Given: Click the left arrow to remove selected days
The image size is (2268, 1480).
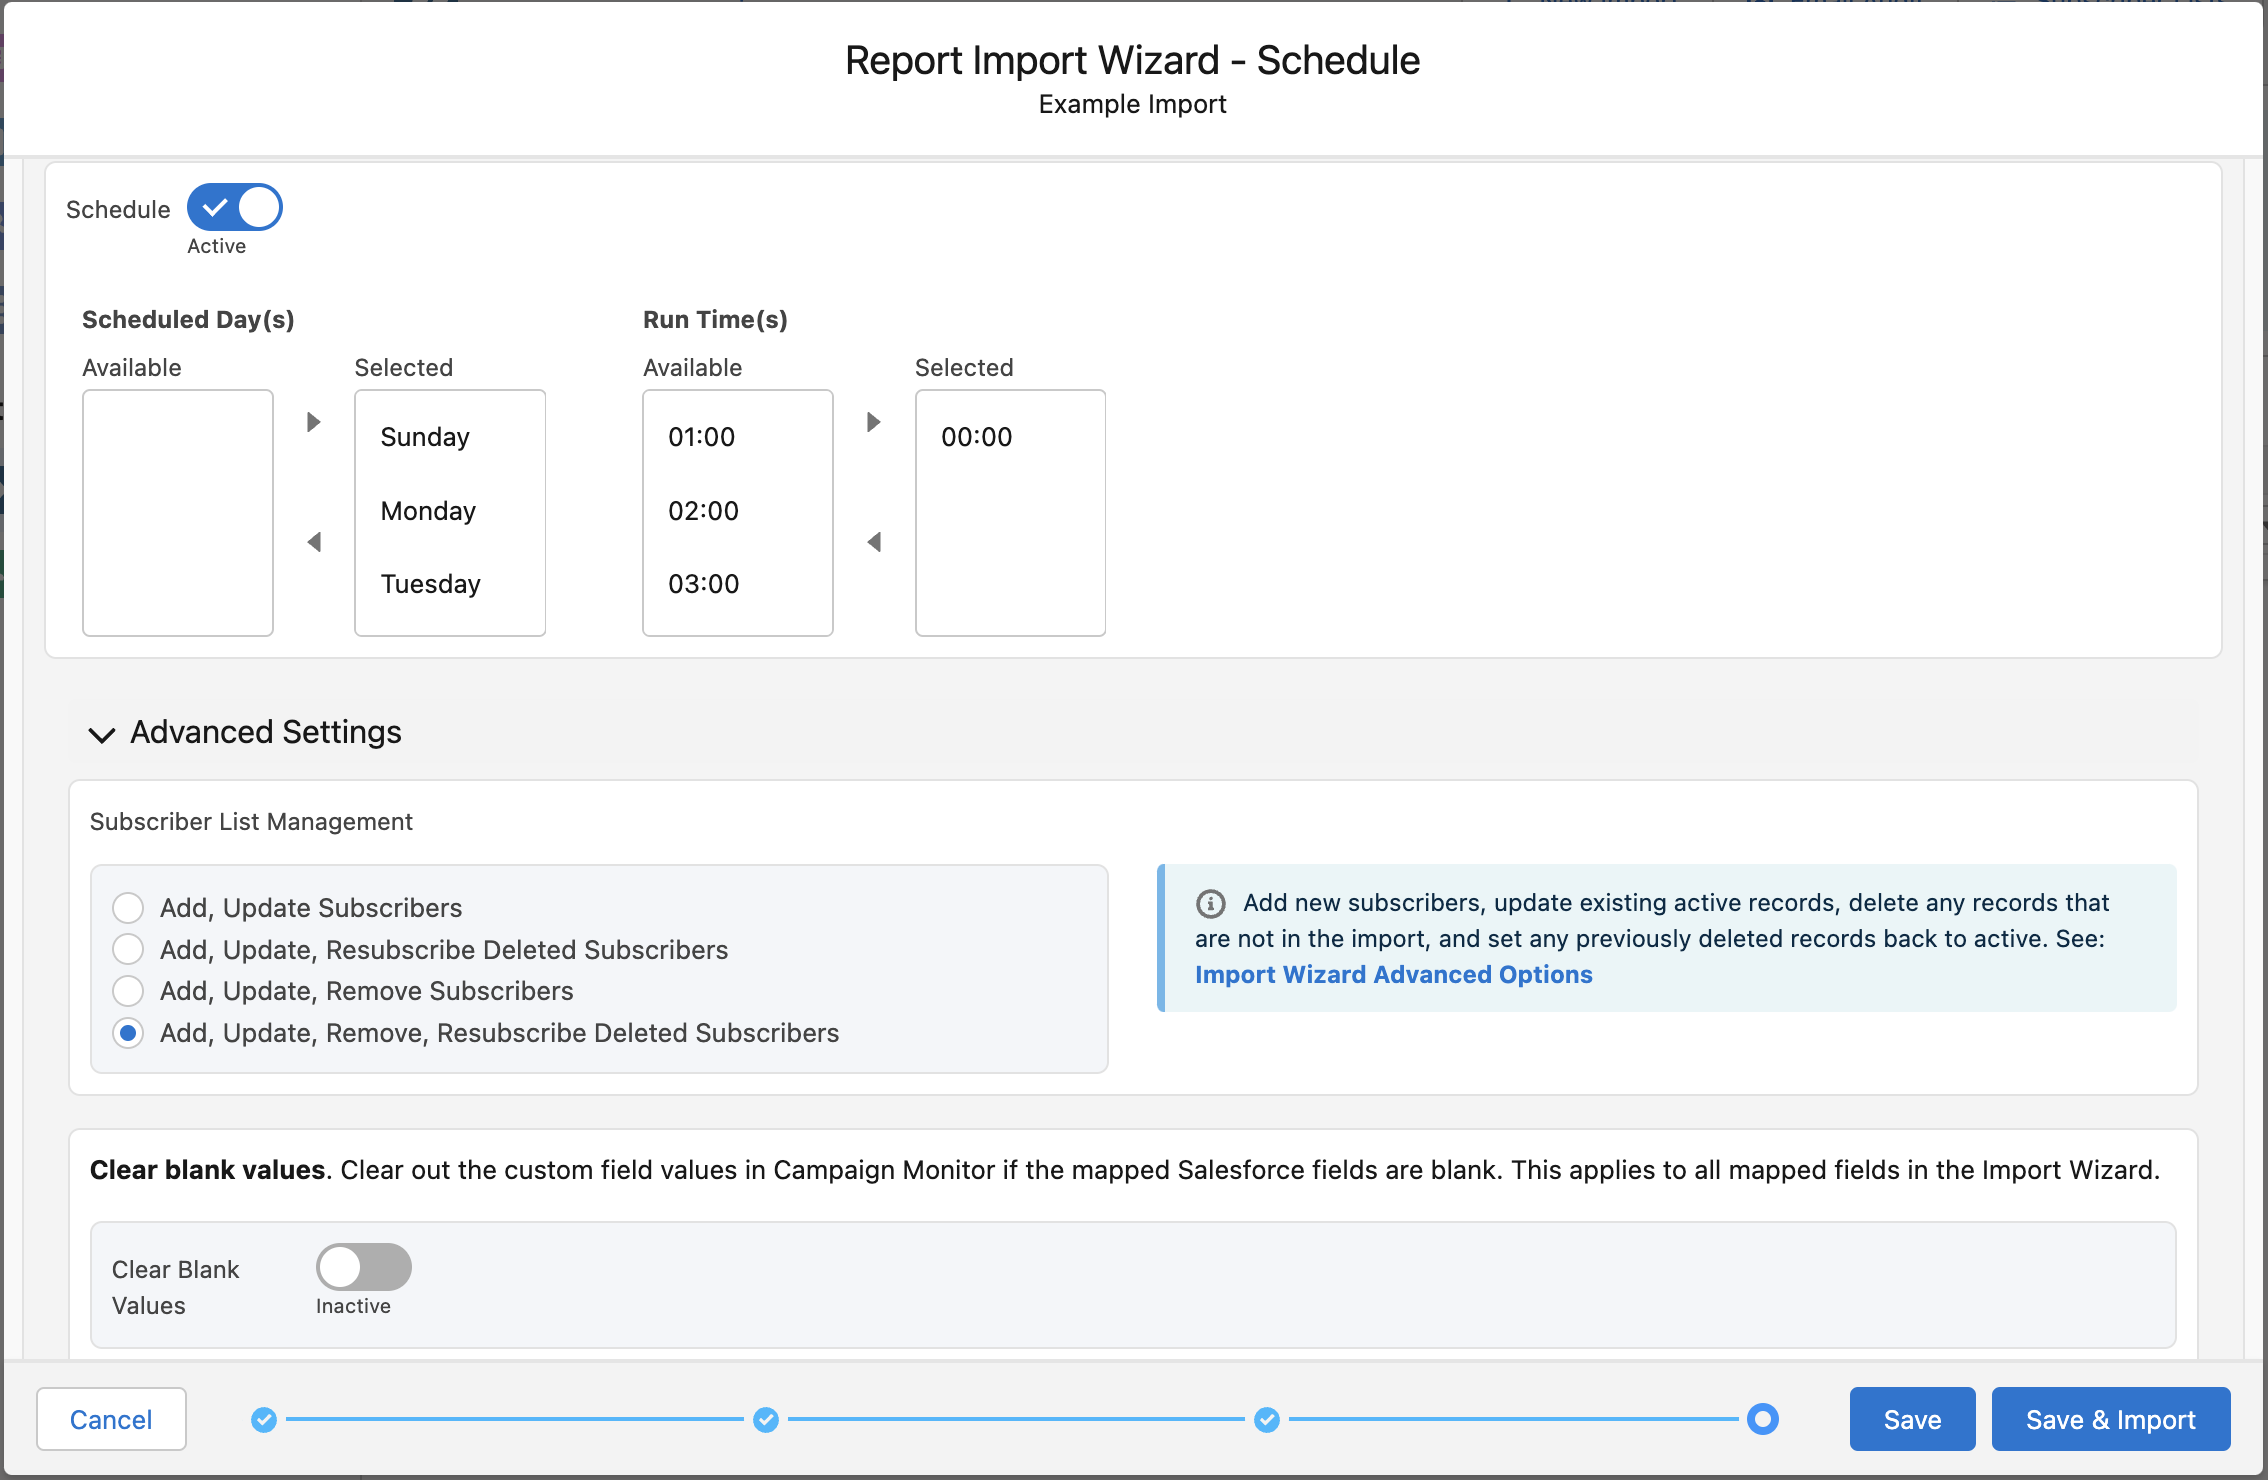Looking at the screenshot, I should coord(313,541).
